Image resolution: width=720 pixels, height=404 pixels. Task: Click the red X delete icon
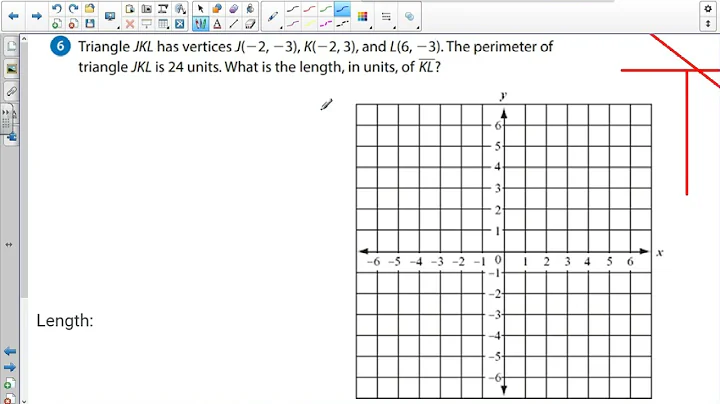130,23
